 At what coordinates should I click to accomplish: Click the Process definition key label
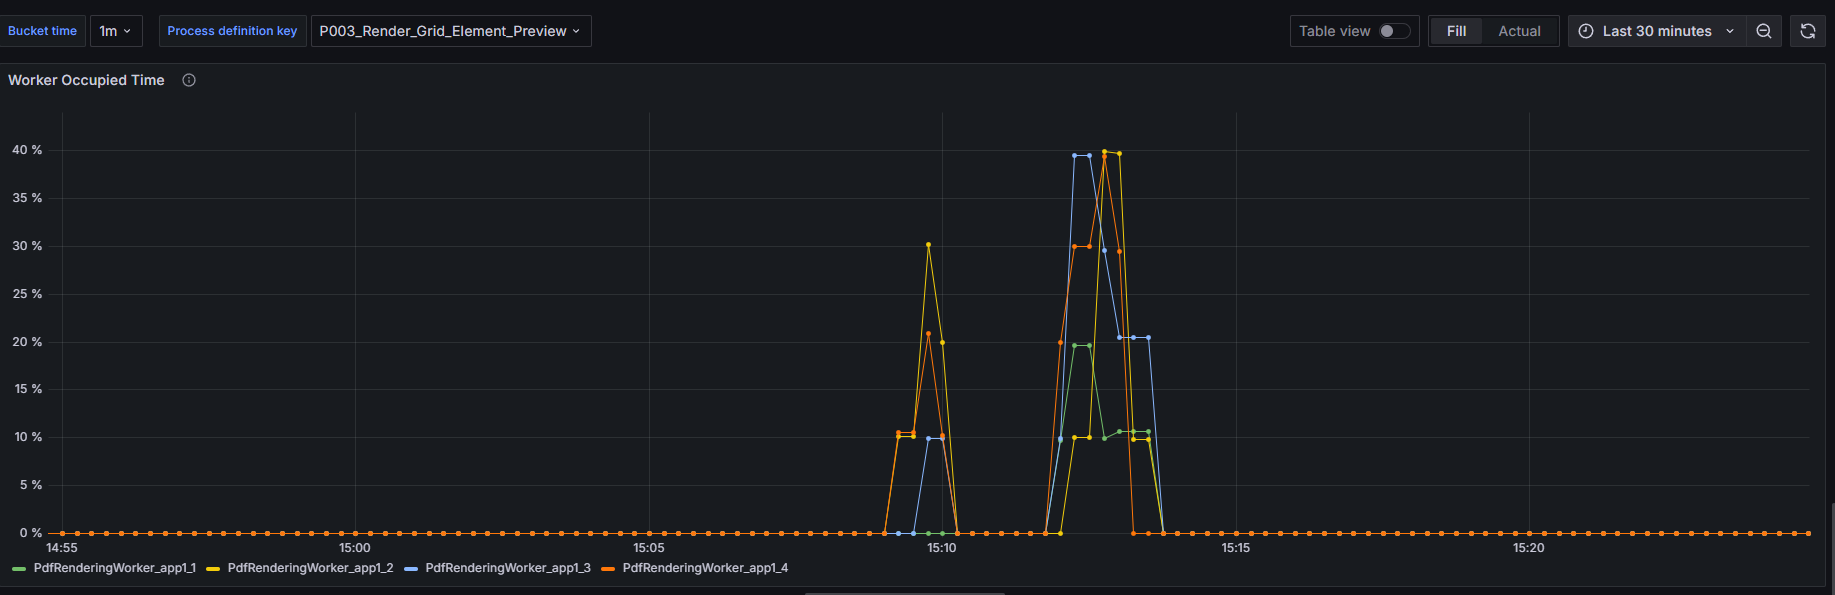point(232,31)
